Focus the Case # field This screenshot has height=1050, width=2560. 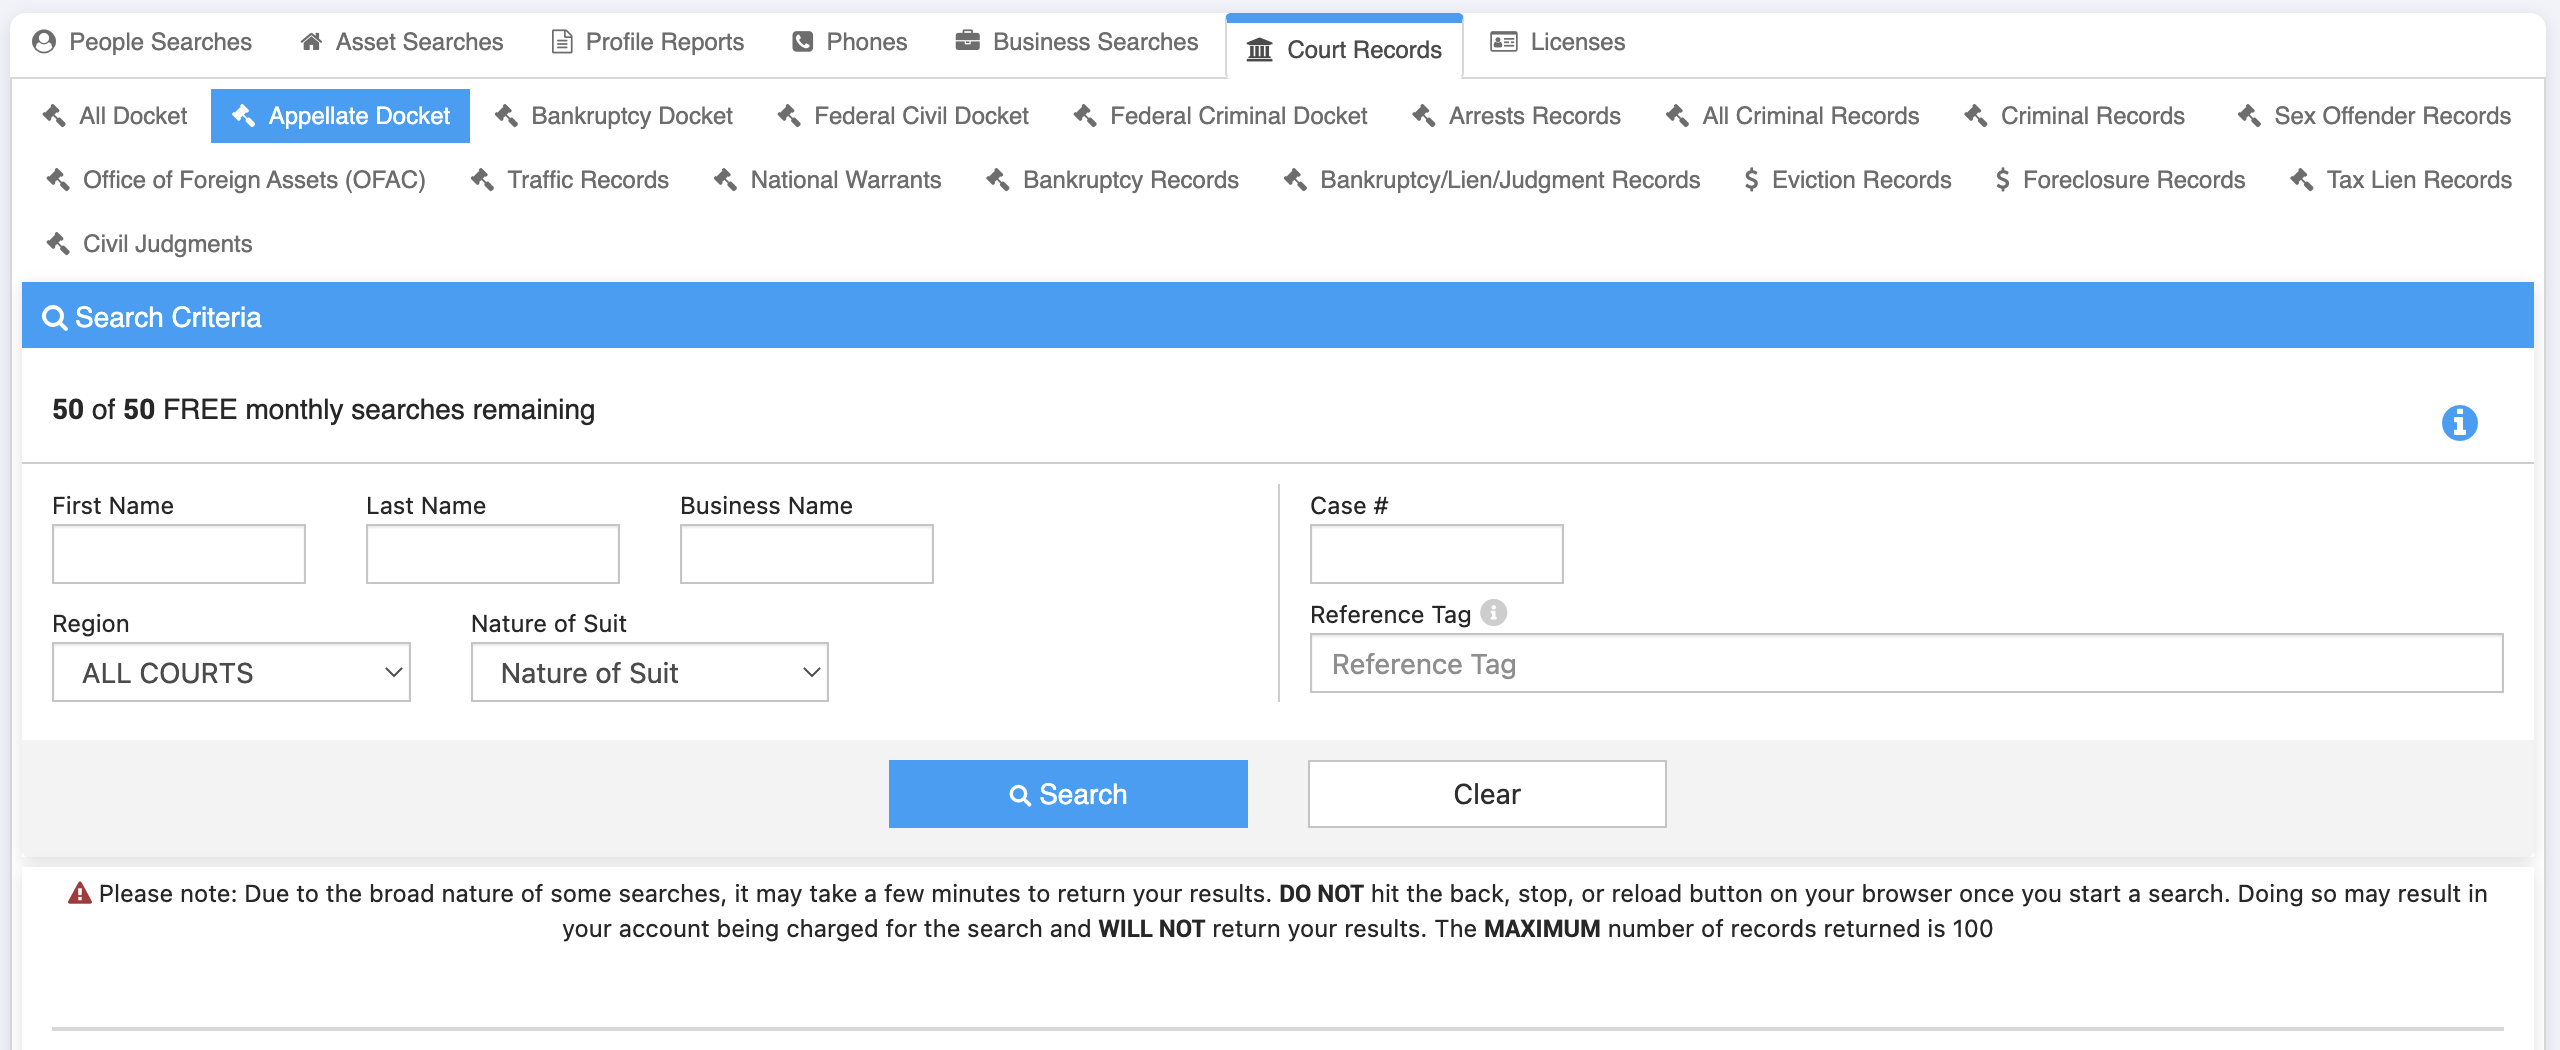click(x=1437, y=554)
